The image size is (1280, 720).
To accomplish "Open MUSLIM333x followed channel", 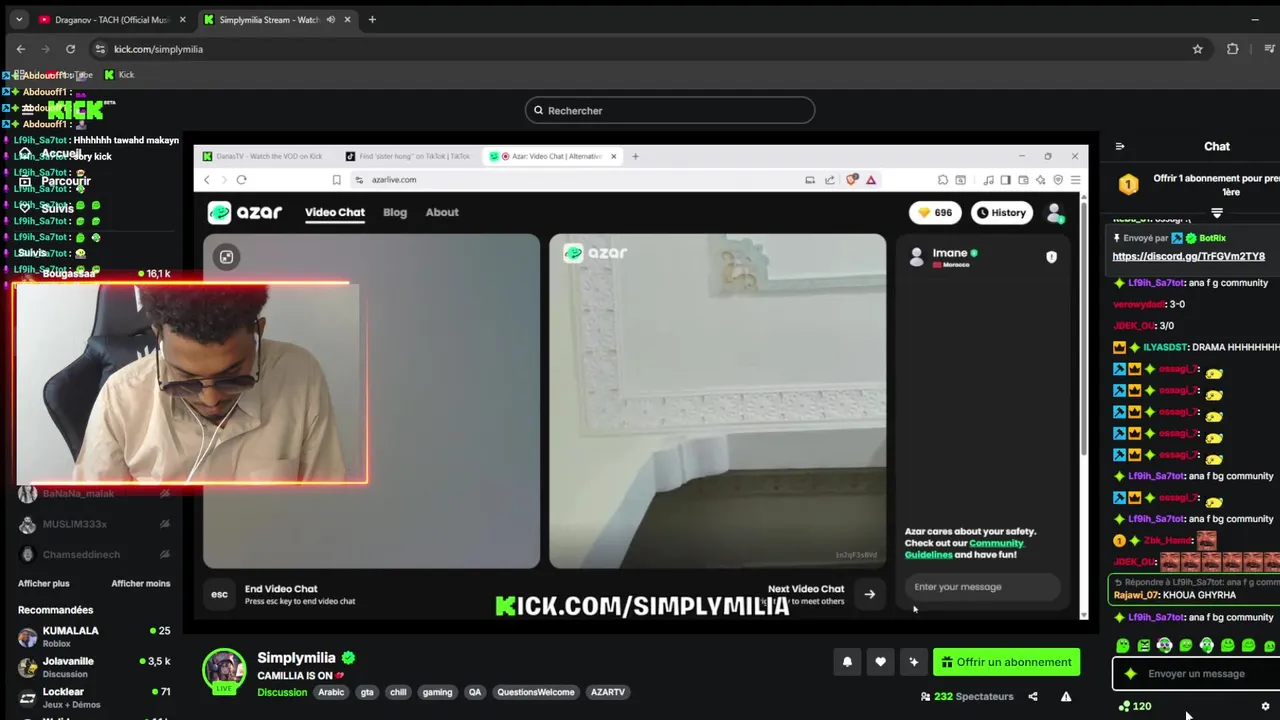I will click(x=94, y=524).
